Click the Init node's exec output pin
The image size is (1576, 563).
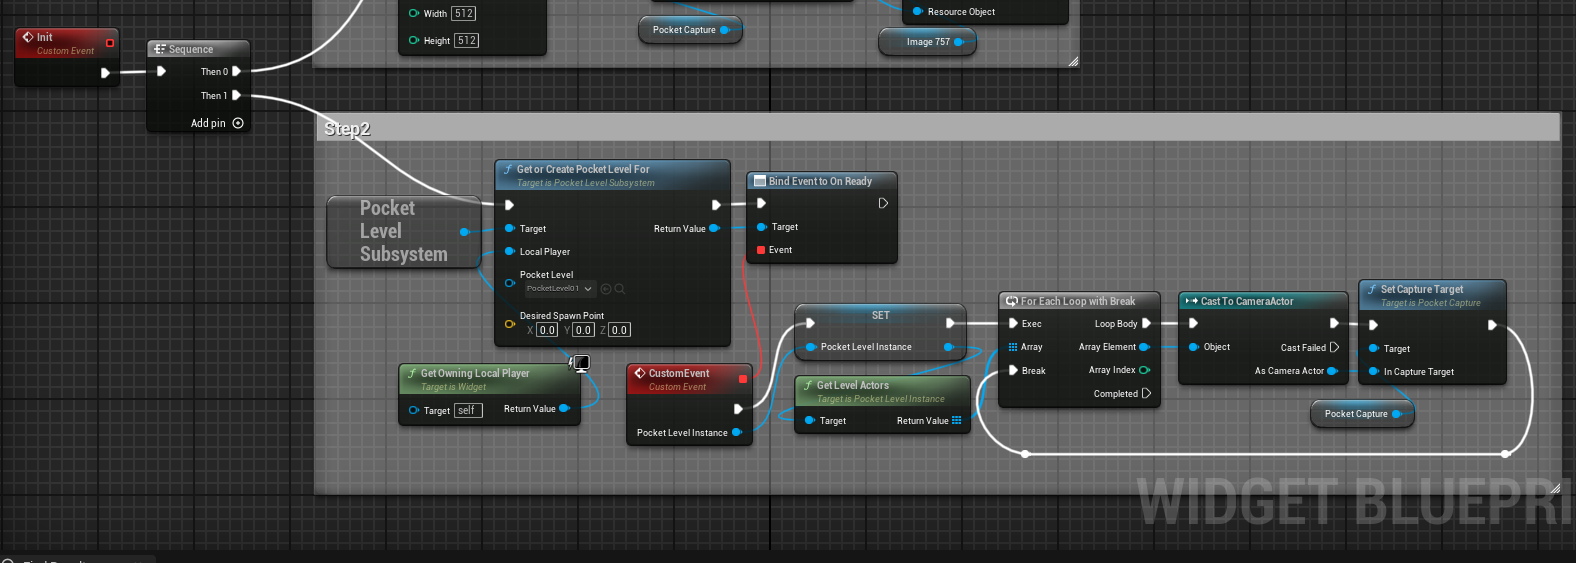click(105, 72)
